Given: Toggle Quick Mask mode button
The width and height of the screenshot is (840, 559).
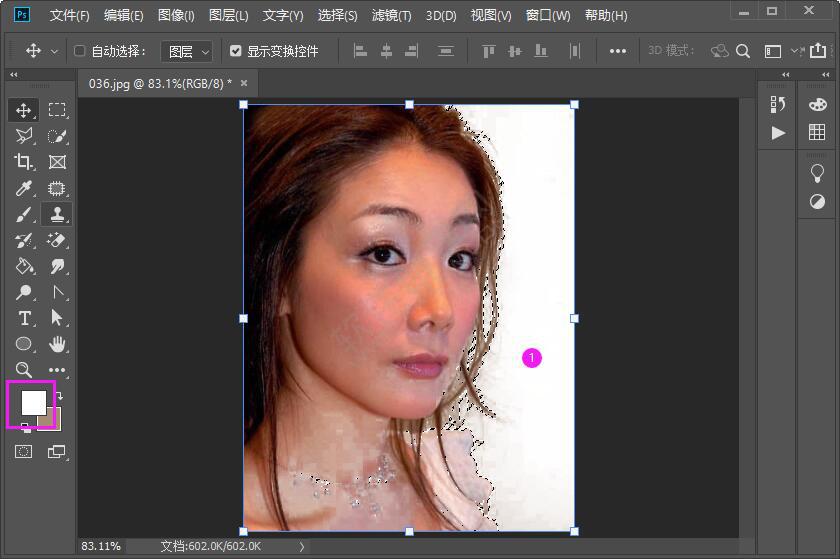Looking at the screenshot, I should point(24,452).
